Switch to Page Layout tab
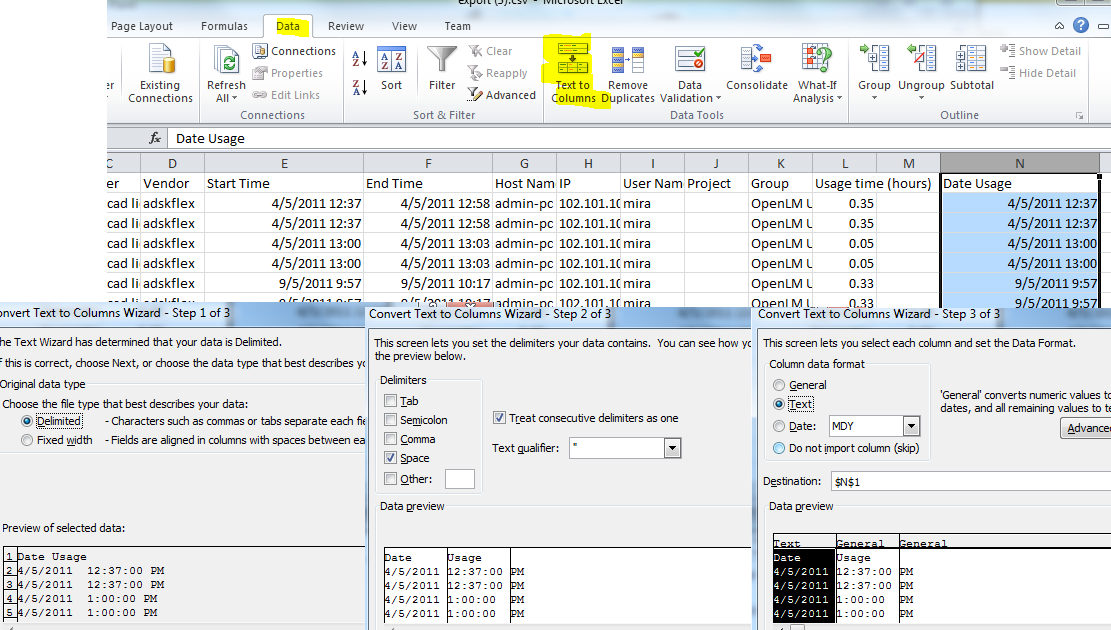The height and width of the screenshot is (630, 1111). click(x=142, y=26)
